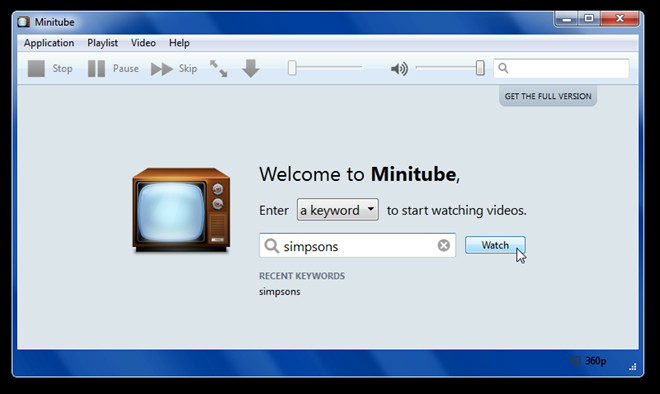Click the simpsons keyword input field
Screen dimensions: 660x394
pyautogui.click(x=357, y=245)
